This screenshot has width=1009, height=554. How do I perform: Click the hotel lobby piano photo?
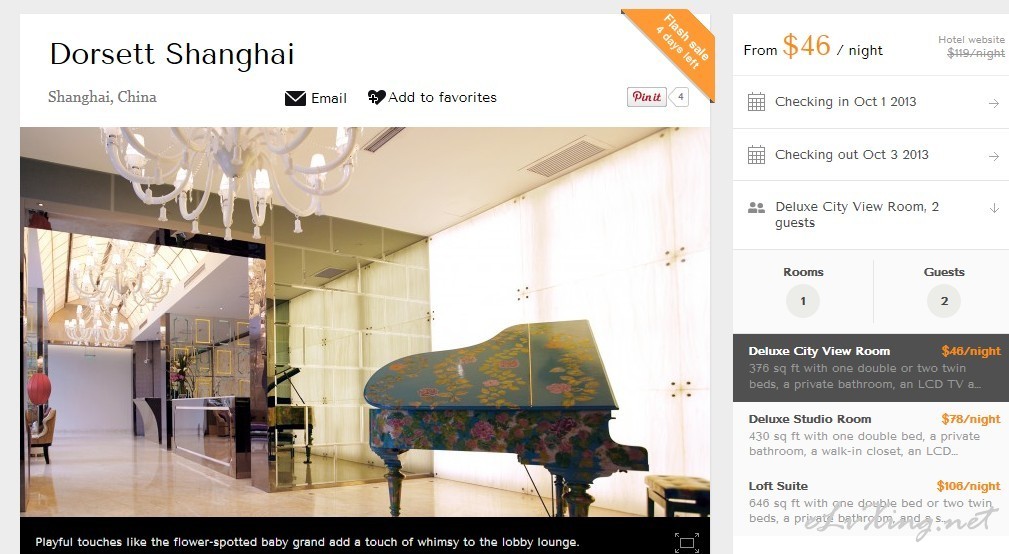tap(365, 322)
